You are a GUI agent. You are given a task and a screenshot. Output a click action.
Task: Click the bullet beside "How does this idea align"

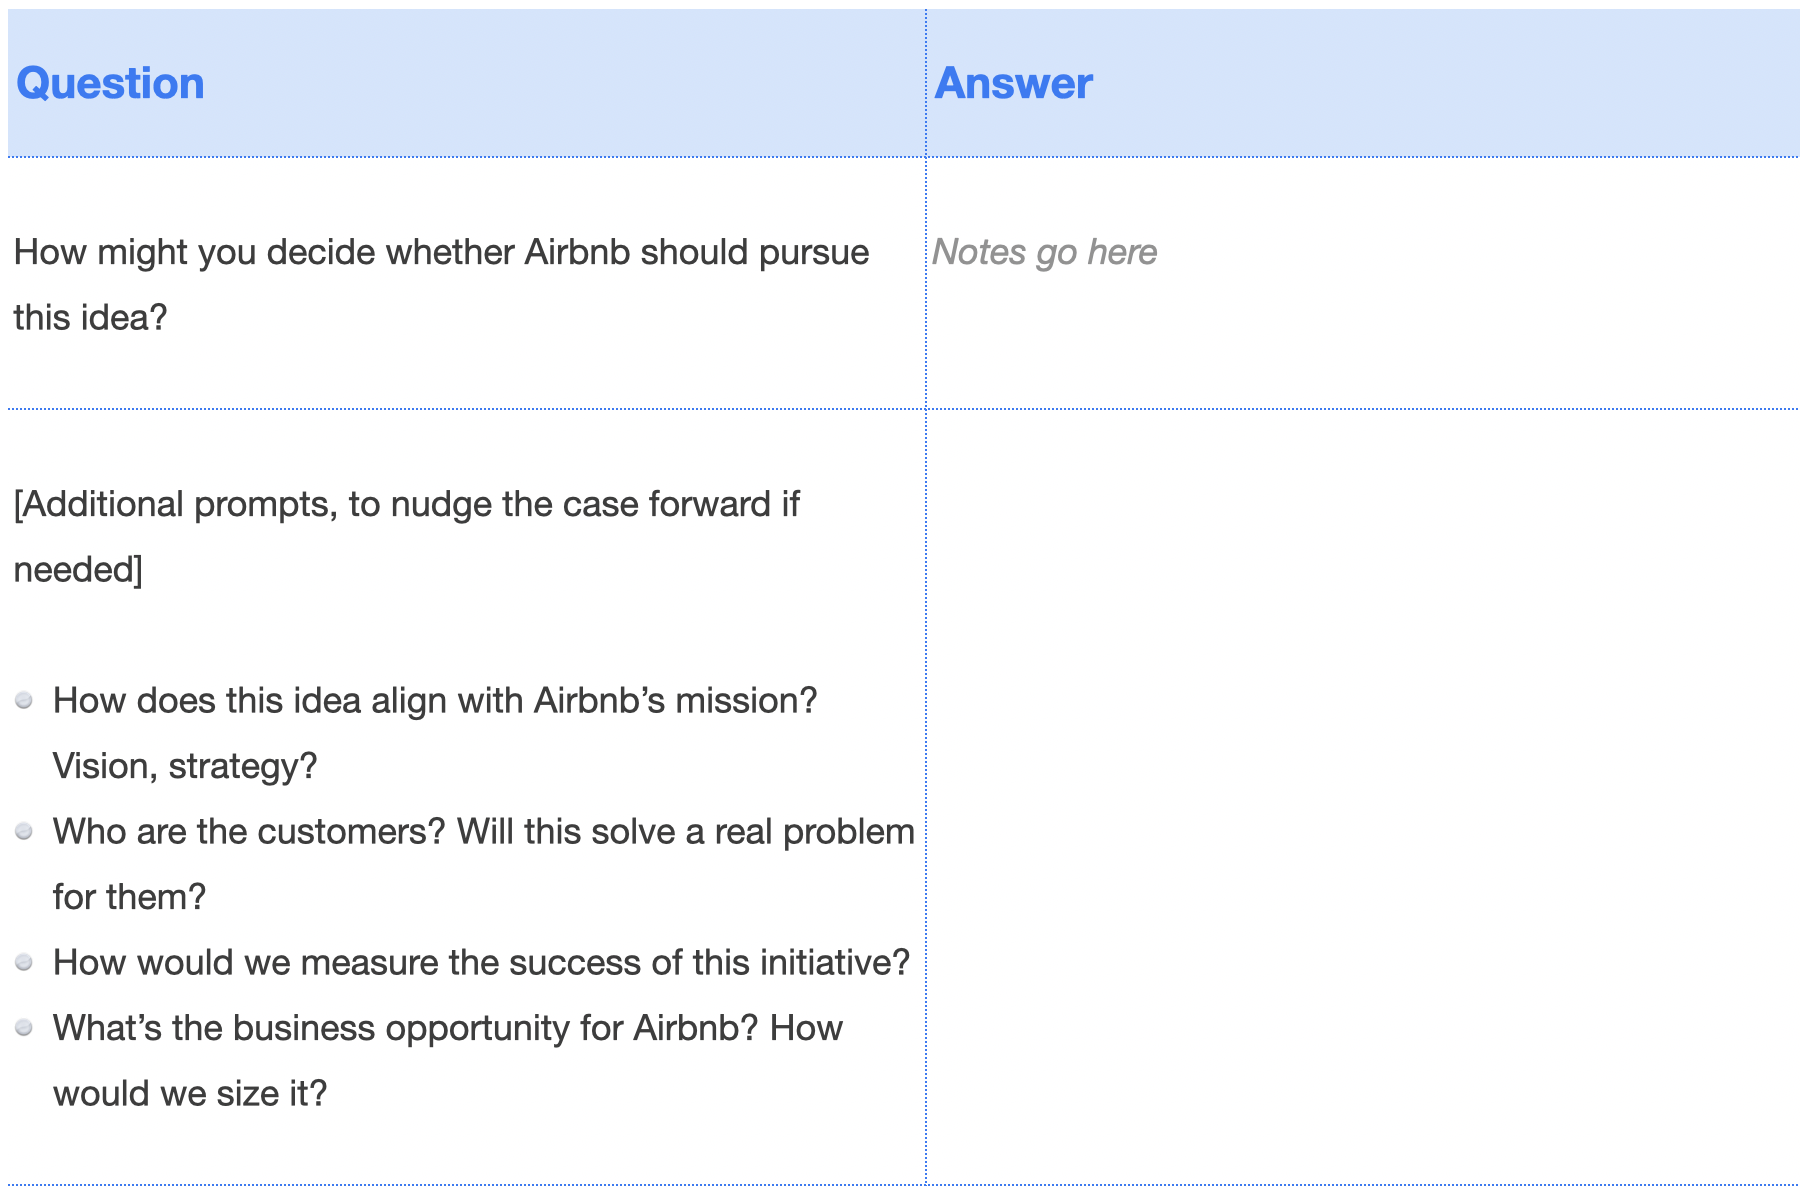[x=25, y=701]
